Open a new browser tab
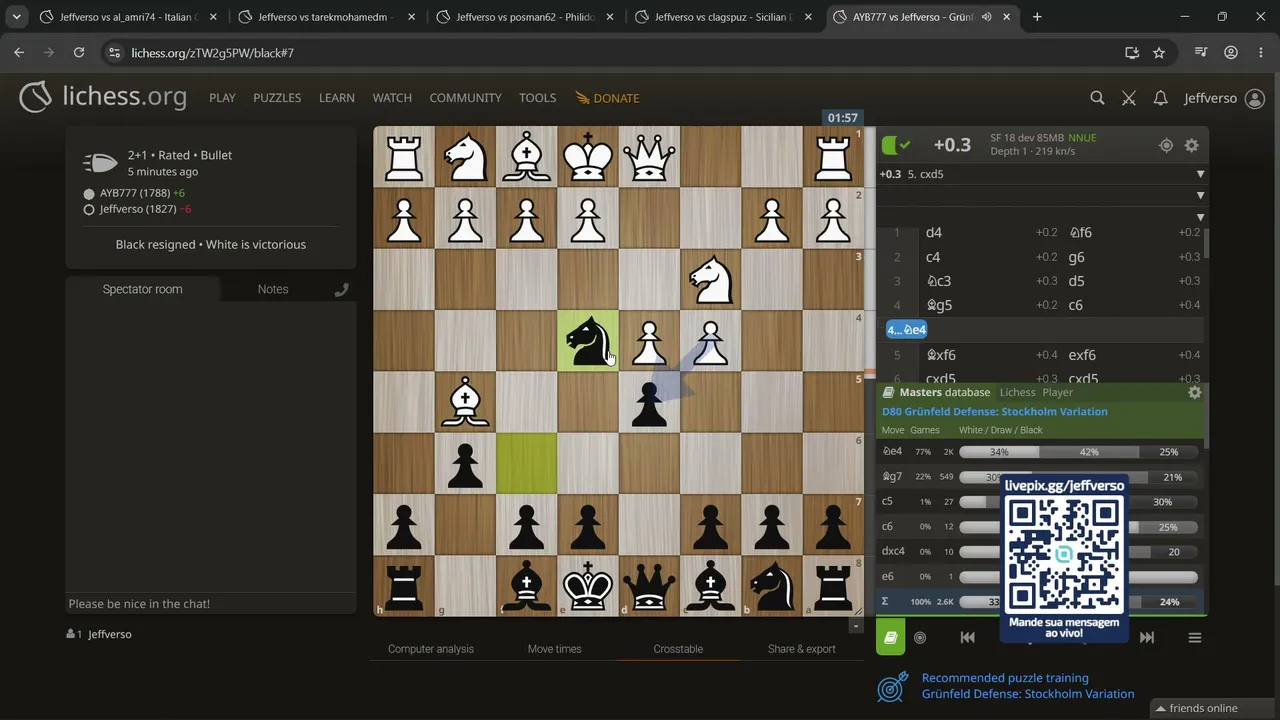1280x720 pixels. coord(1037,17)
